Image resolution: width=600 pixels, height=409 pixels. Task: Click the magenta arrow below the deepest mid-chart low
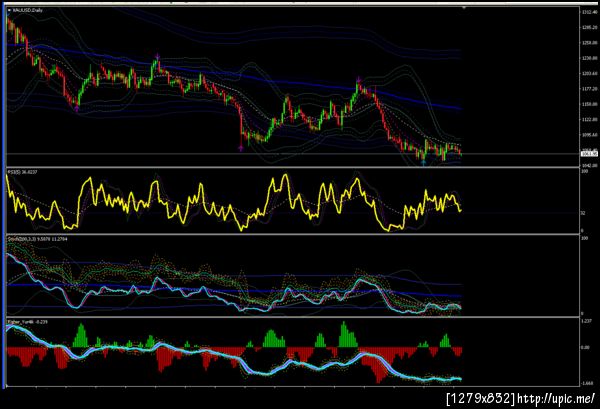click(x=241, y=148)
